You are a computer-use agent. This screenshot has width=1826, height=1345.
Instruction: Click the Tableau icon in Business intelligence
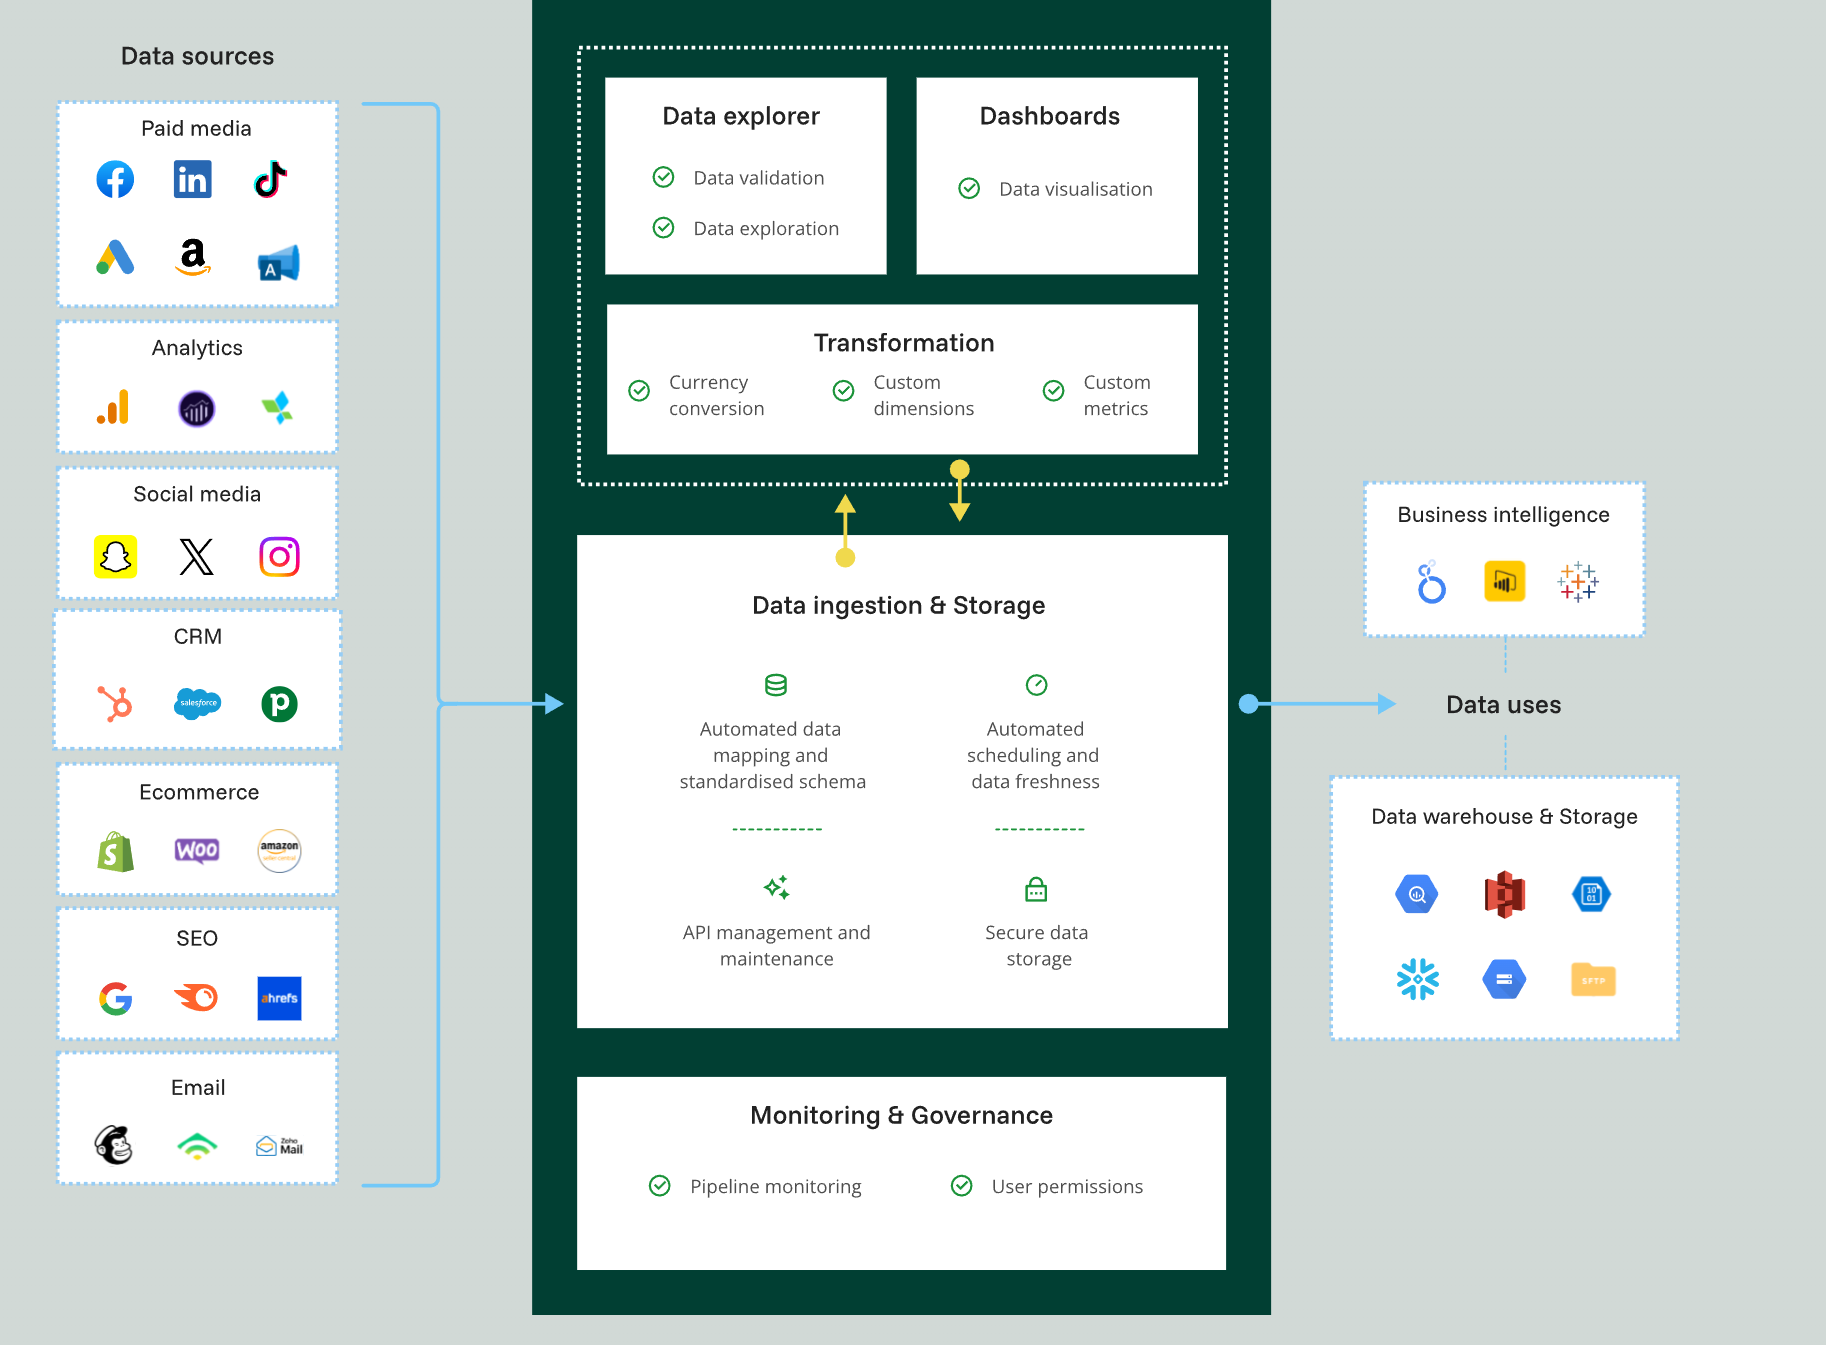tap(1577, 582)
